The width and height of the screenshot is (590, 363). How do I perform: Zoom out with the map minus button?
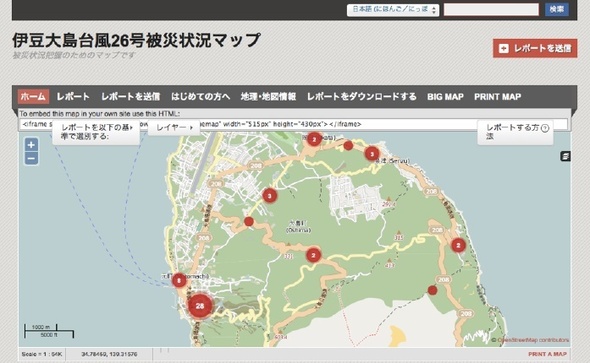(x=31, y=159)
